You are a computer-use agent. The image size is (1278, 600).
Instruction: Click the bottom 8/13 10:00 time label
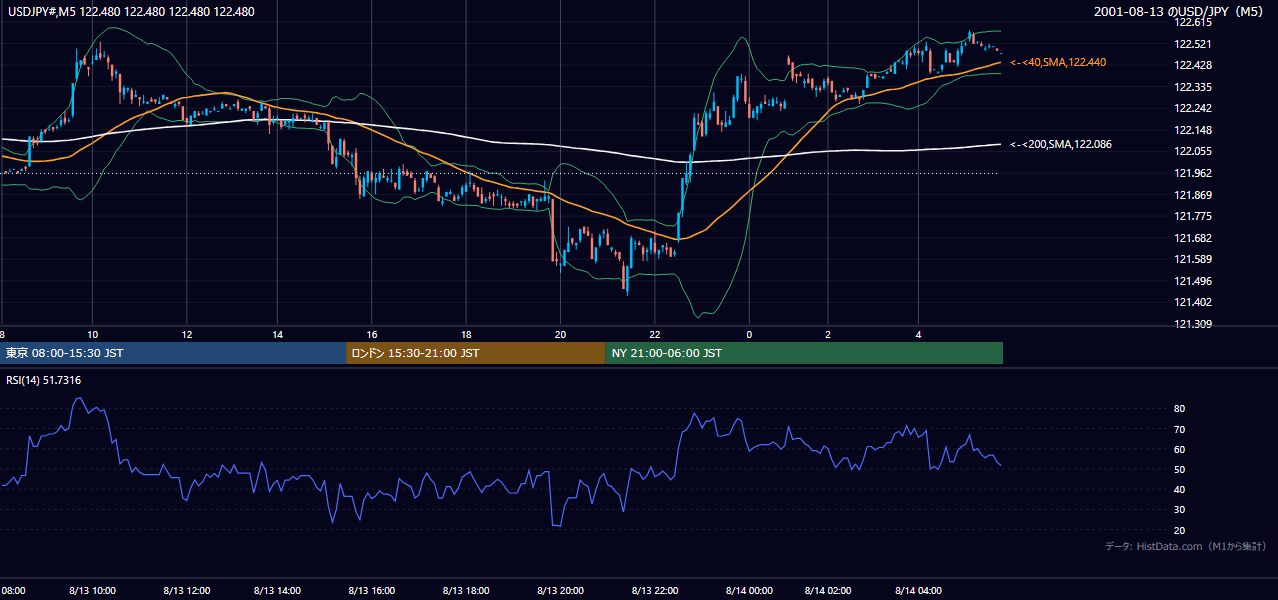(93, 590)
